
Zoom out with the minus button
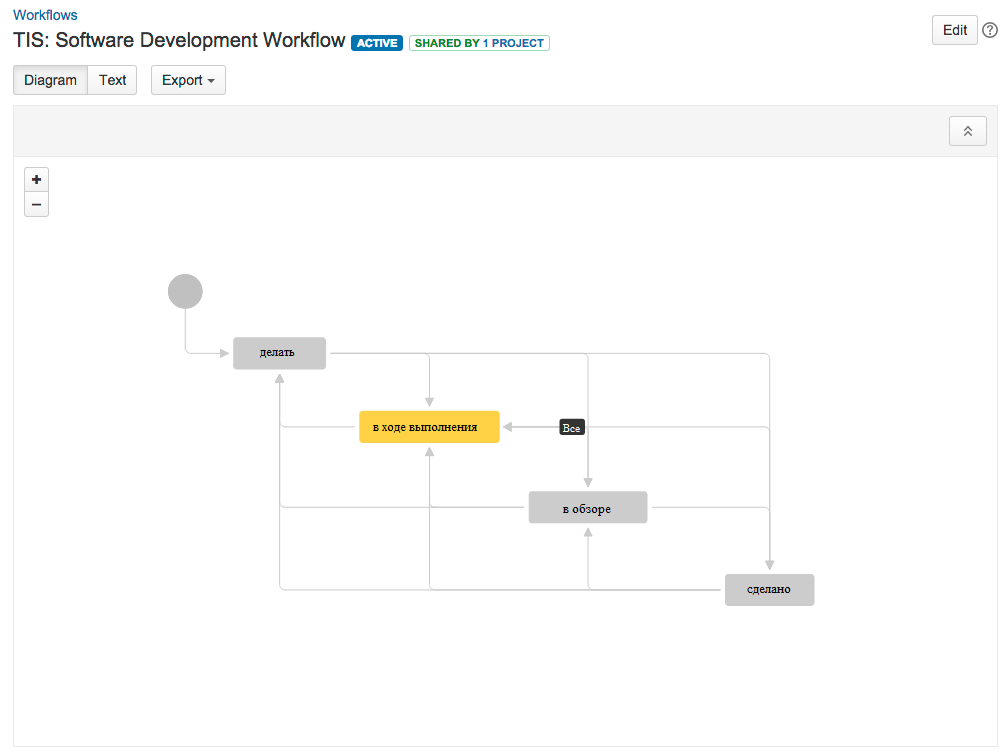point(36,205)
